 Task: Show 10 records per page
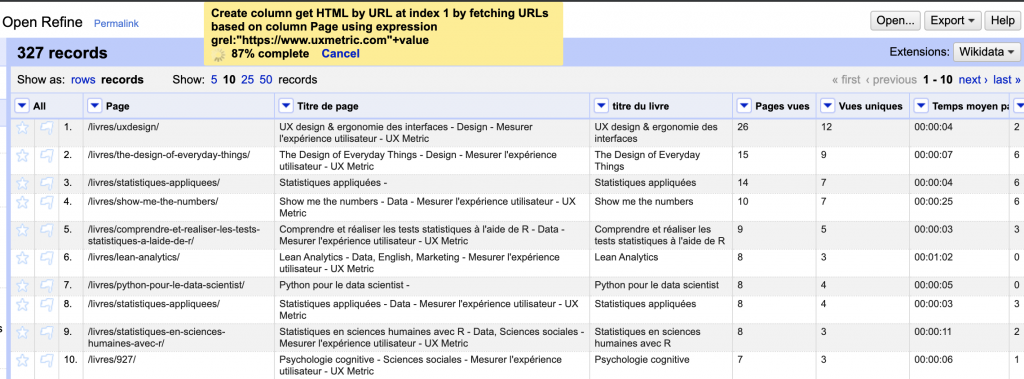click(229, 80)
